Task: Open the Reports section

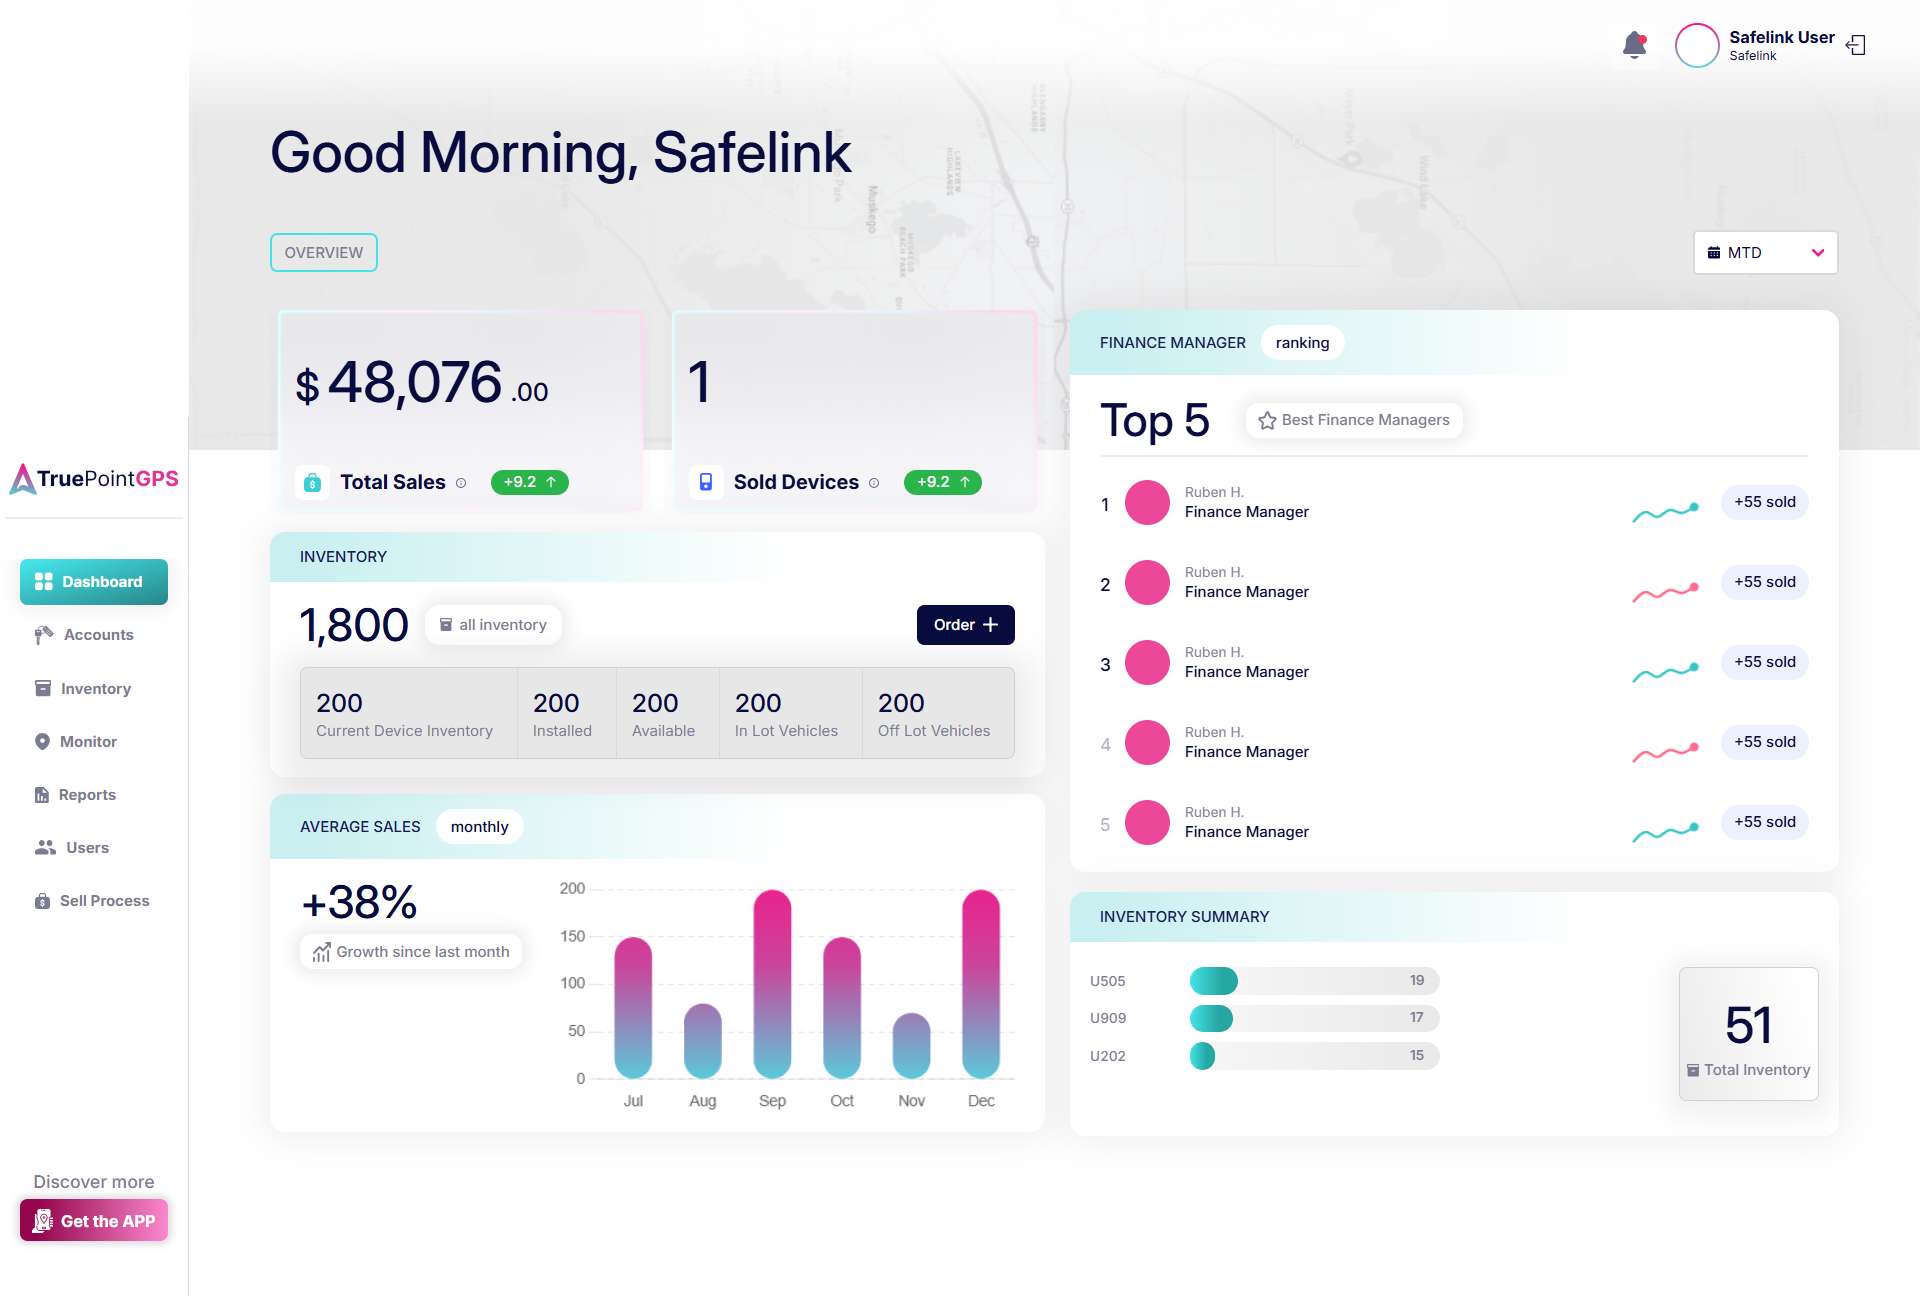Action: (x=86, y=794)
